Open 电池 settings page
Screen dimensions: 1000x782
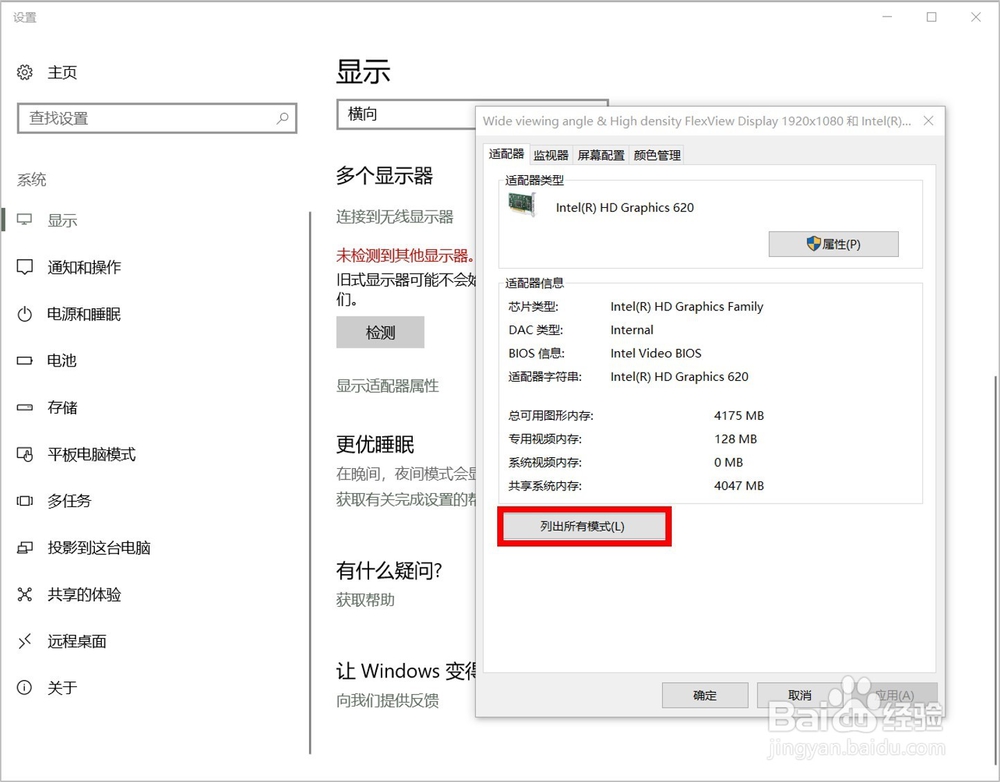[62, 360]
